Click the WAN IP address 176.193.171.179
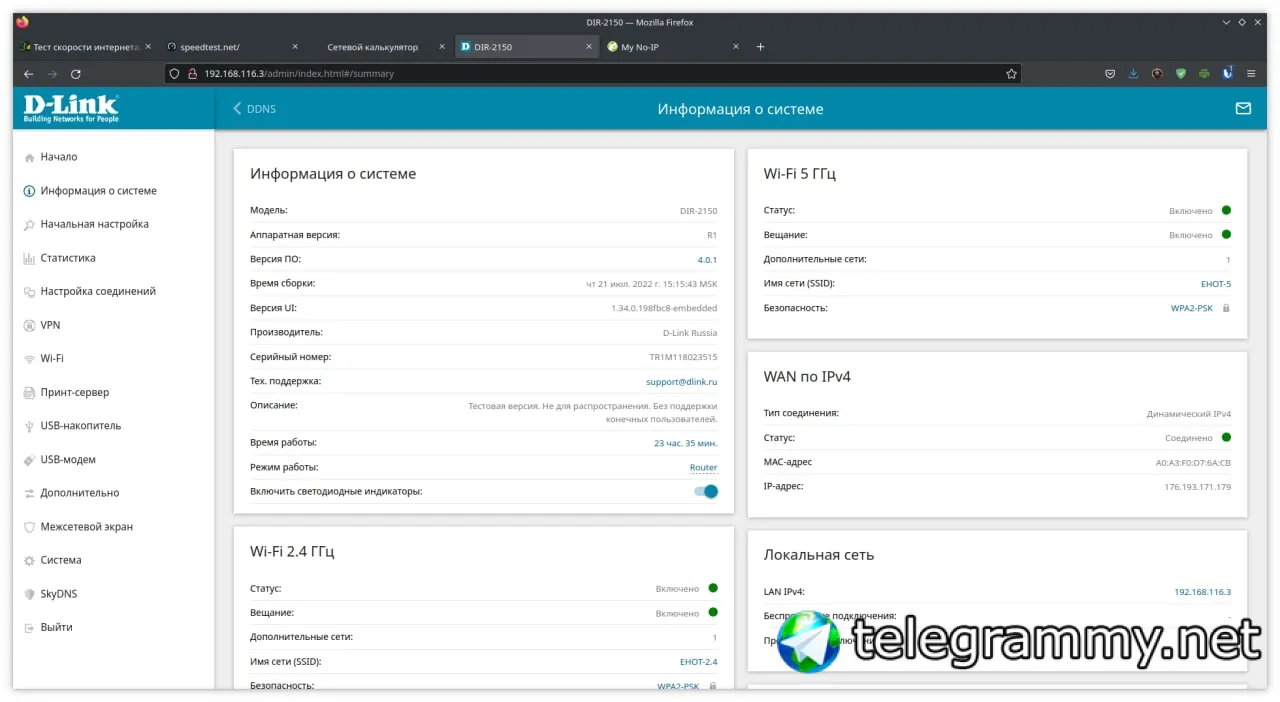This screenshot has width=1280, height=702. 1198,487
